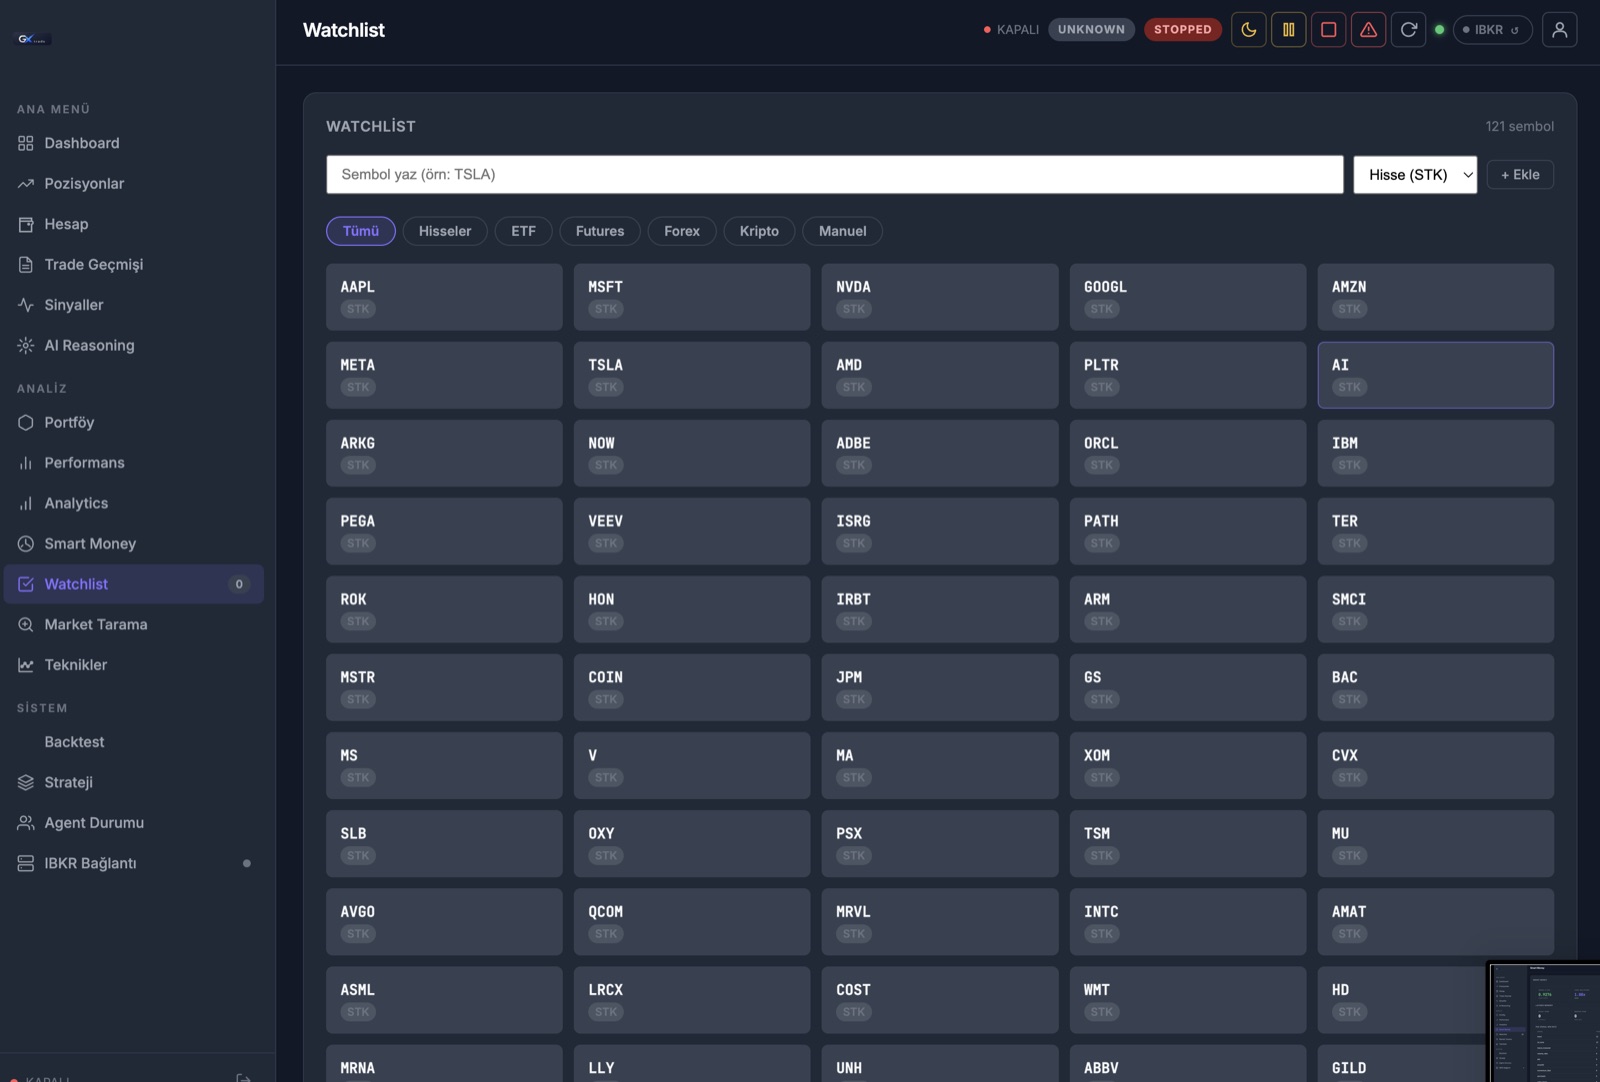Focus the Sembol yaz input field

point(835,174)
